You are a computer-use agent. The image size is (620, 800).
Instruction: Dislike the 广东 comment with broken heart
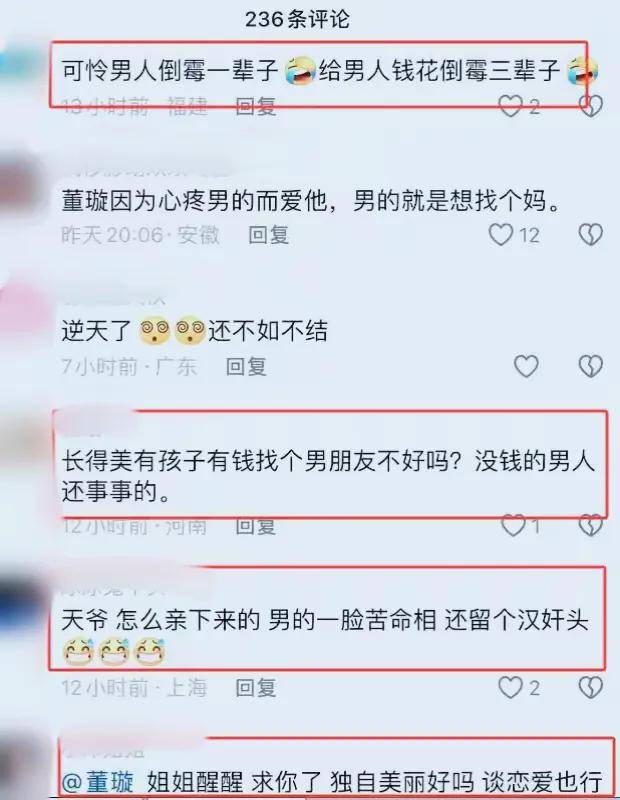pyautogui.click(x=591, y=367)
